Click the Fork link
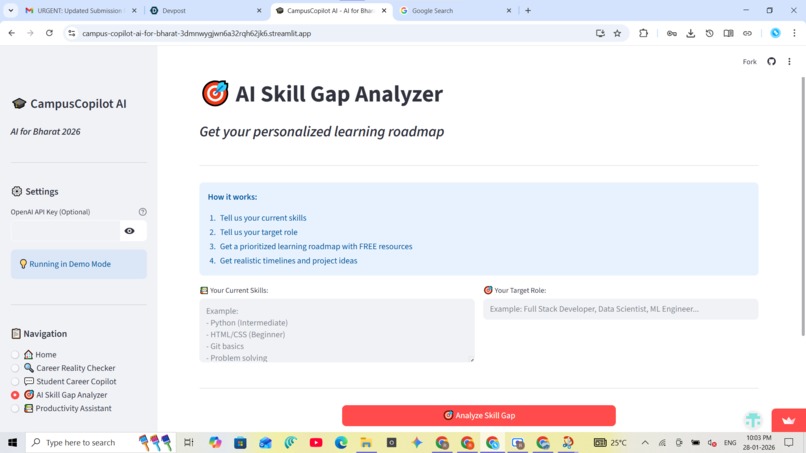The height and width of the screenshot is (453, 806). (749, 62)
